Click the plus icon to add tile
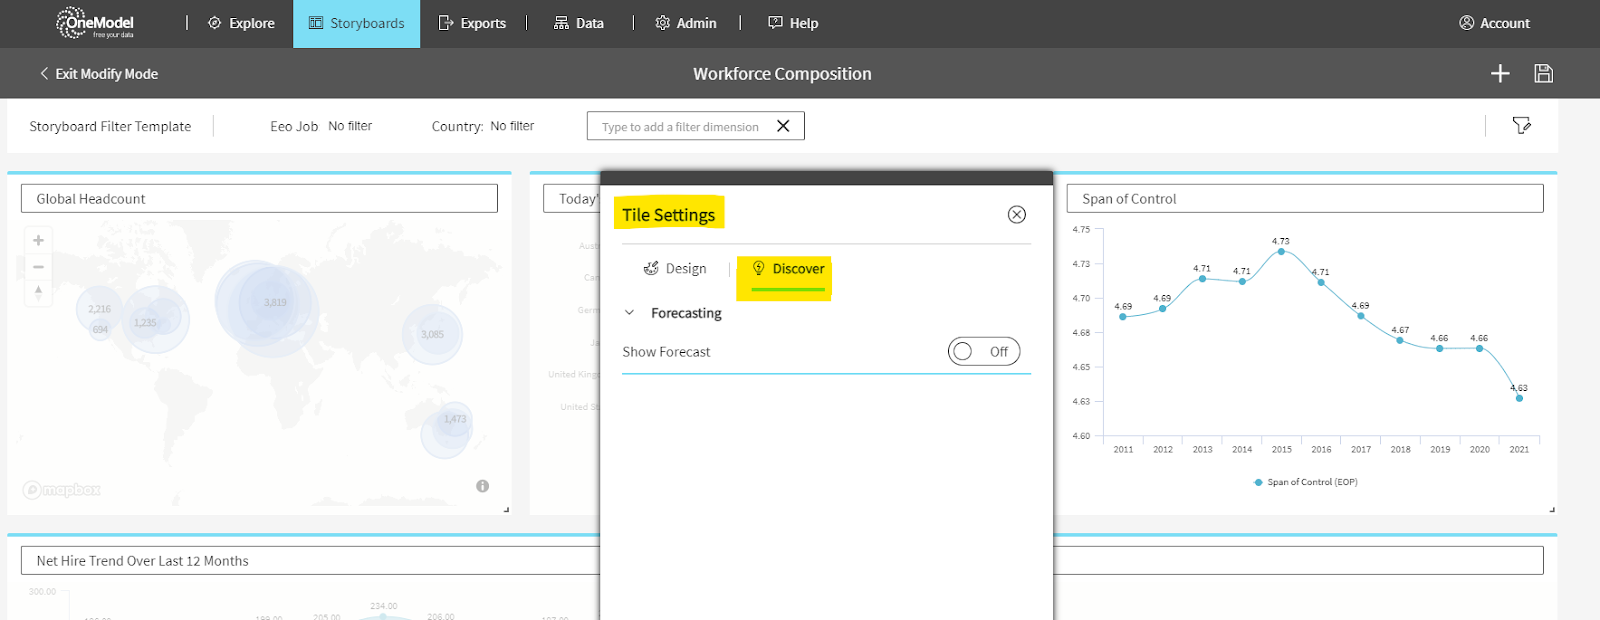Screen dimensions: 1600x620 [x=1500, y=73]
